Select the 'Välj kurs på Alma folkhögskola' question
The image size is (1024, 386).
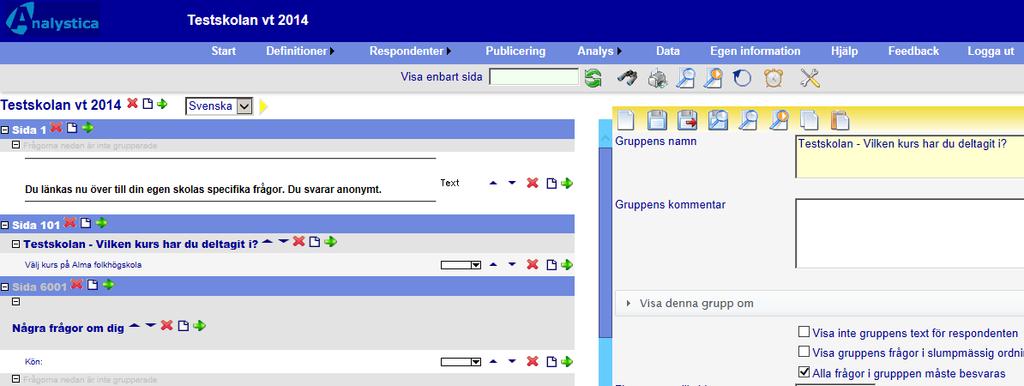point(82,265)
